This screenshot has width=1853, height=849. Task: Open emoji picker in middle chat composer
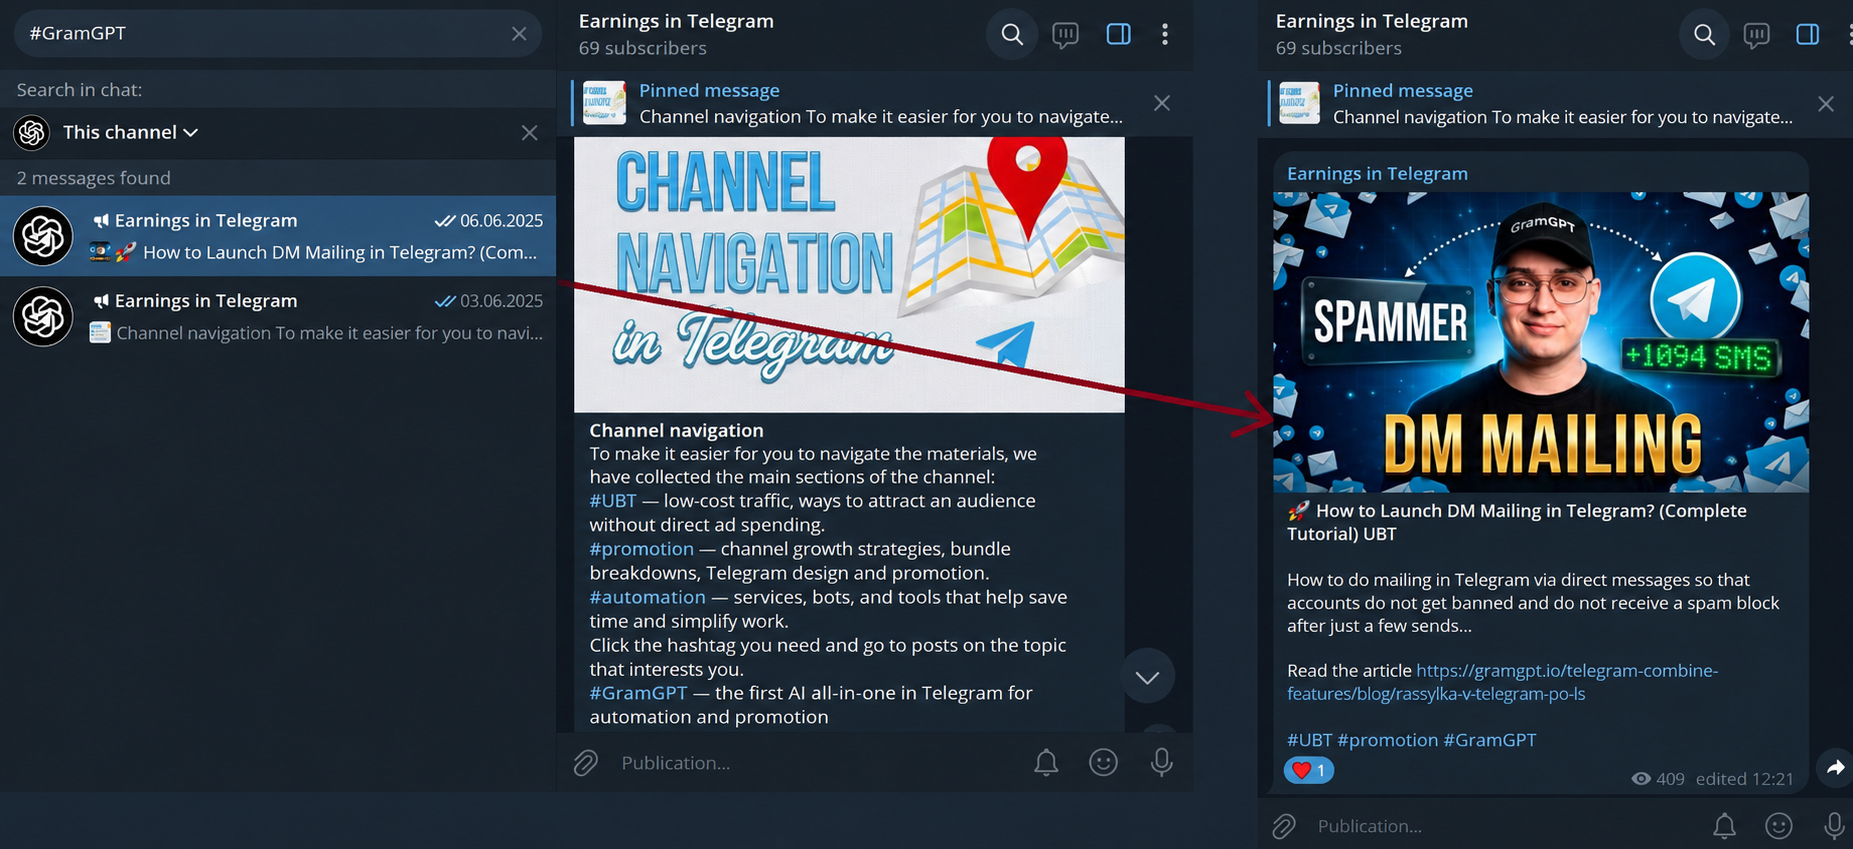[1103, 763]
